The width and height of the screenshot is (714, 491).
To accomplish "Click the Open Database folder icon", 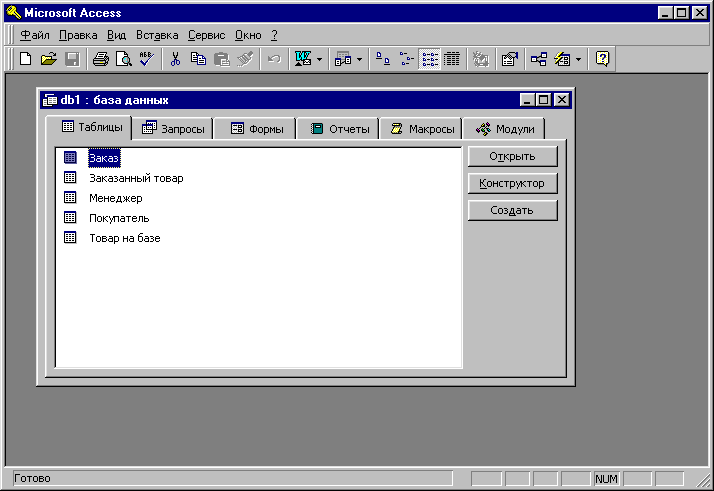I will 48,59.
